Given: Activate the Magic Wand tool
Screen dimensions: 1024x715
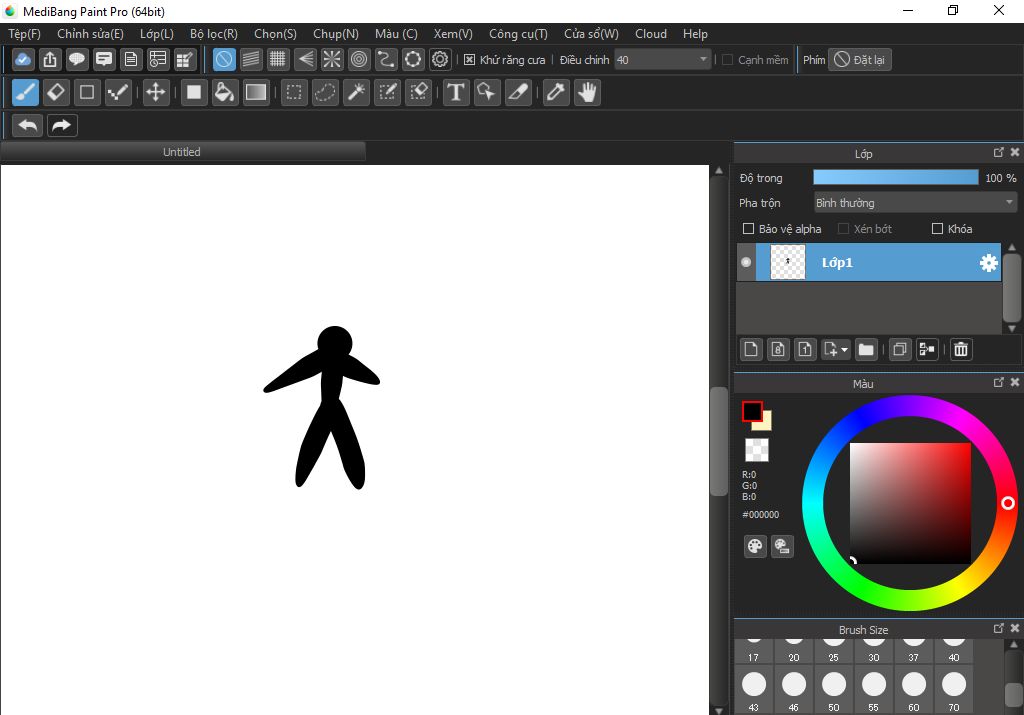Looking at the screenshot, I should point(355,93).
